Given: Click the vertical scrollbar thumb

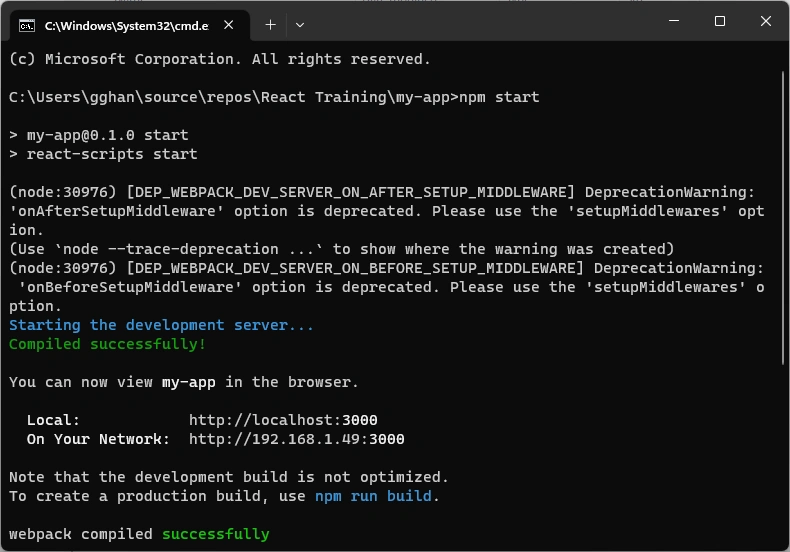Looking at the screenshot, I should coord(783,218).
